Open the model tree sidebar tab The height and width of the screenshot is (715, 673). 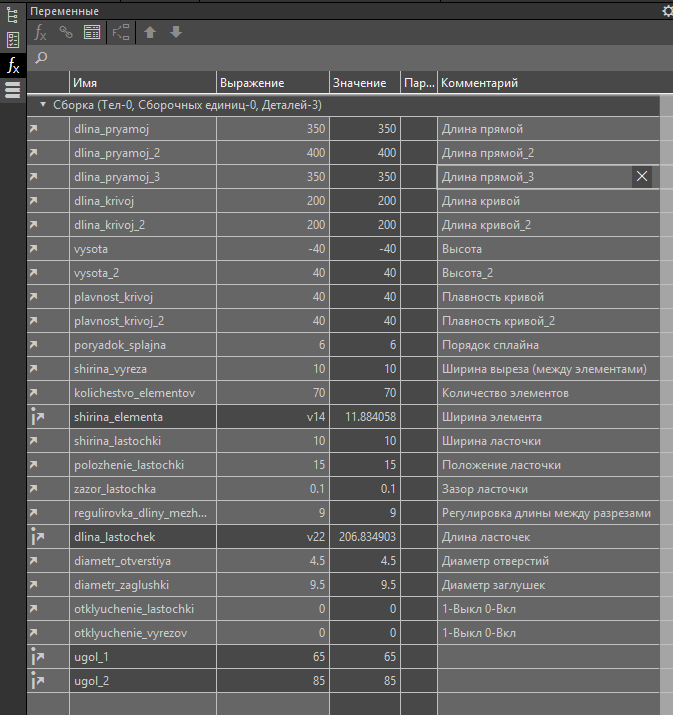click(13, 14)
